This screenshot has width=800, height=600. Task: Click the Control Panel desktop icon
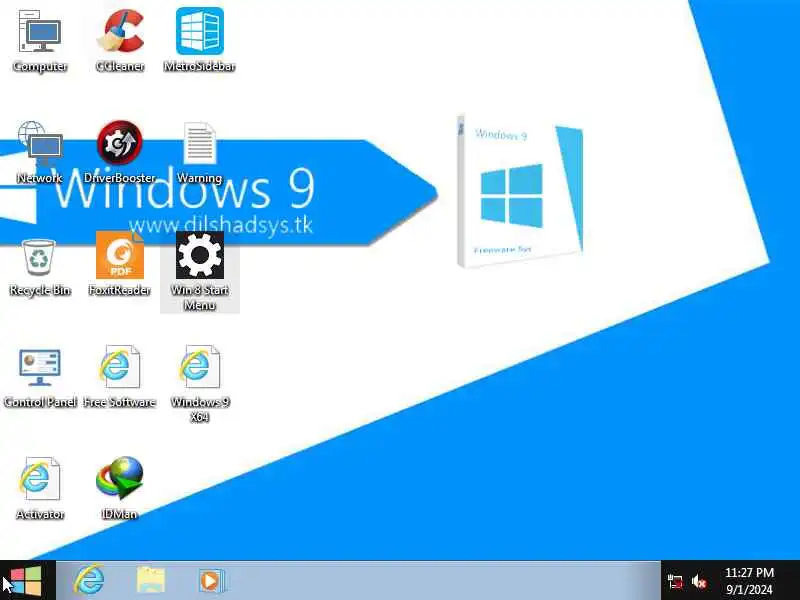(x=40, y=367)
